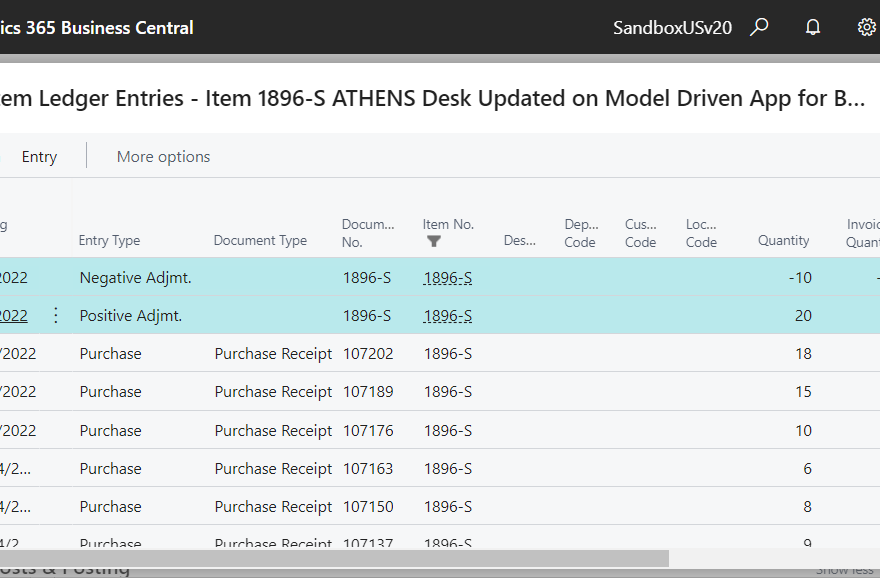The height and width of the screenshot is (578, 880).
Task: Open item 1896-S link in Positive Adjmt. row
Action: [448, 316]
